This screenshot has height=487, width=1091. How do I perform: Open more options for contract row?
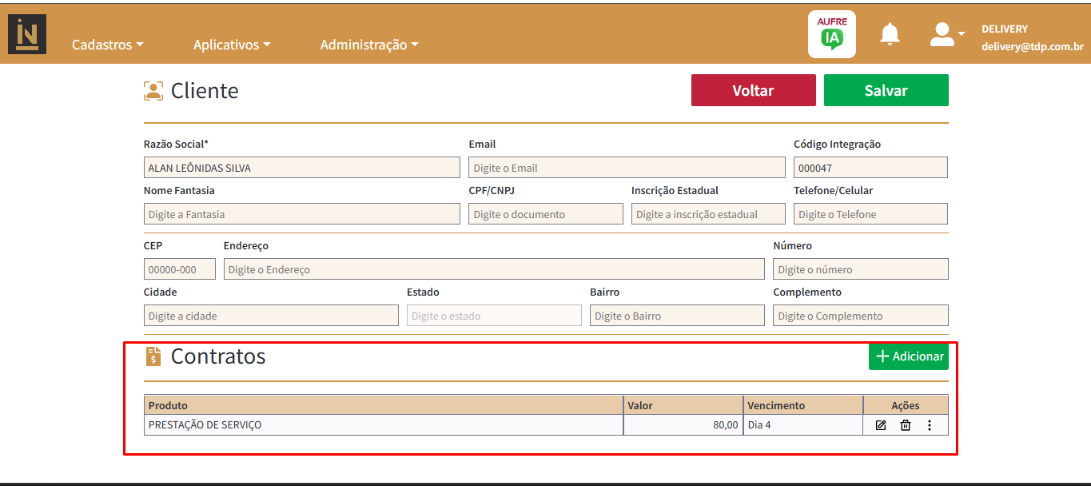click(929, 425)
